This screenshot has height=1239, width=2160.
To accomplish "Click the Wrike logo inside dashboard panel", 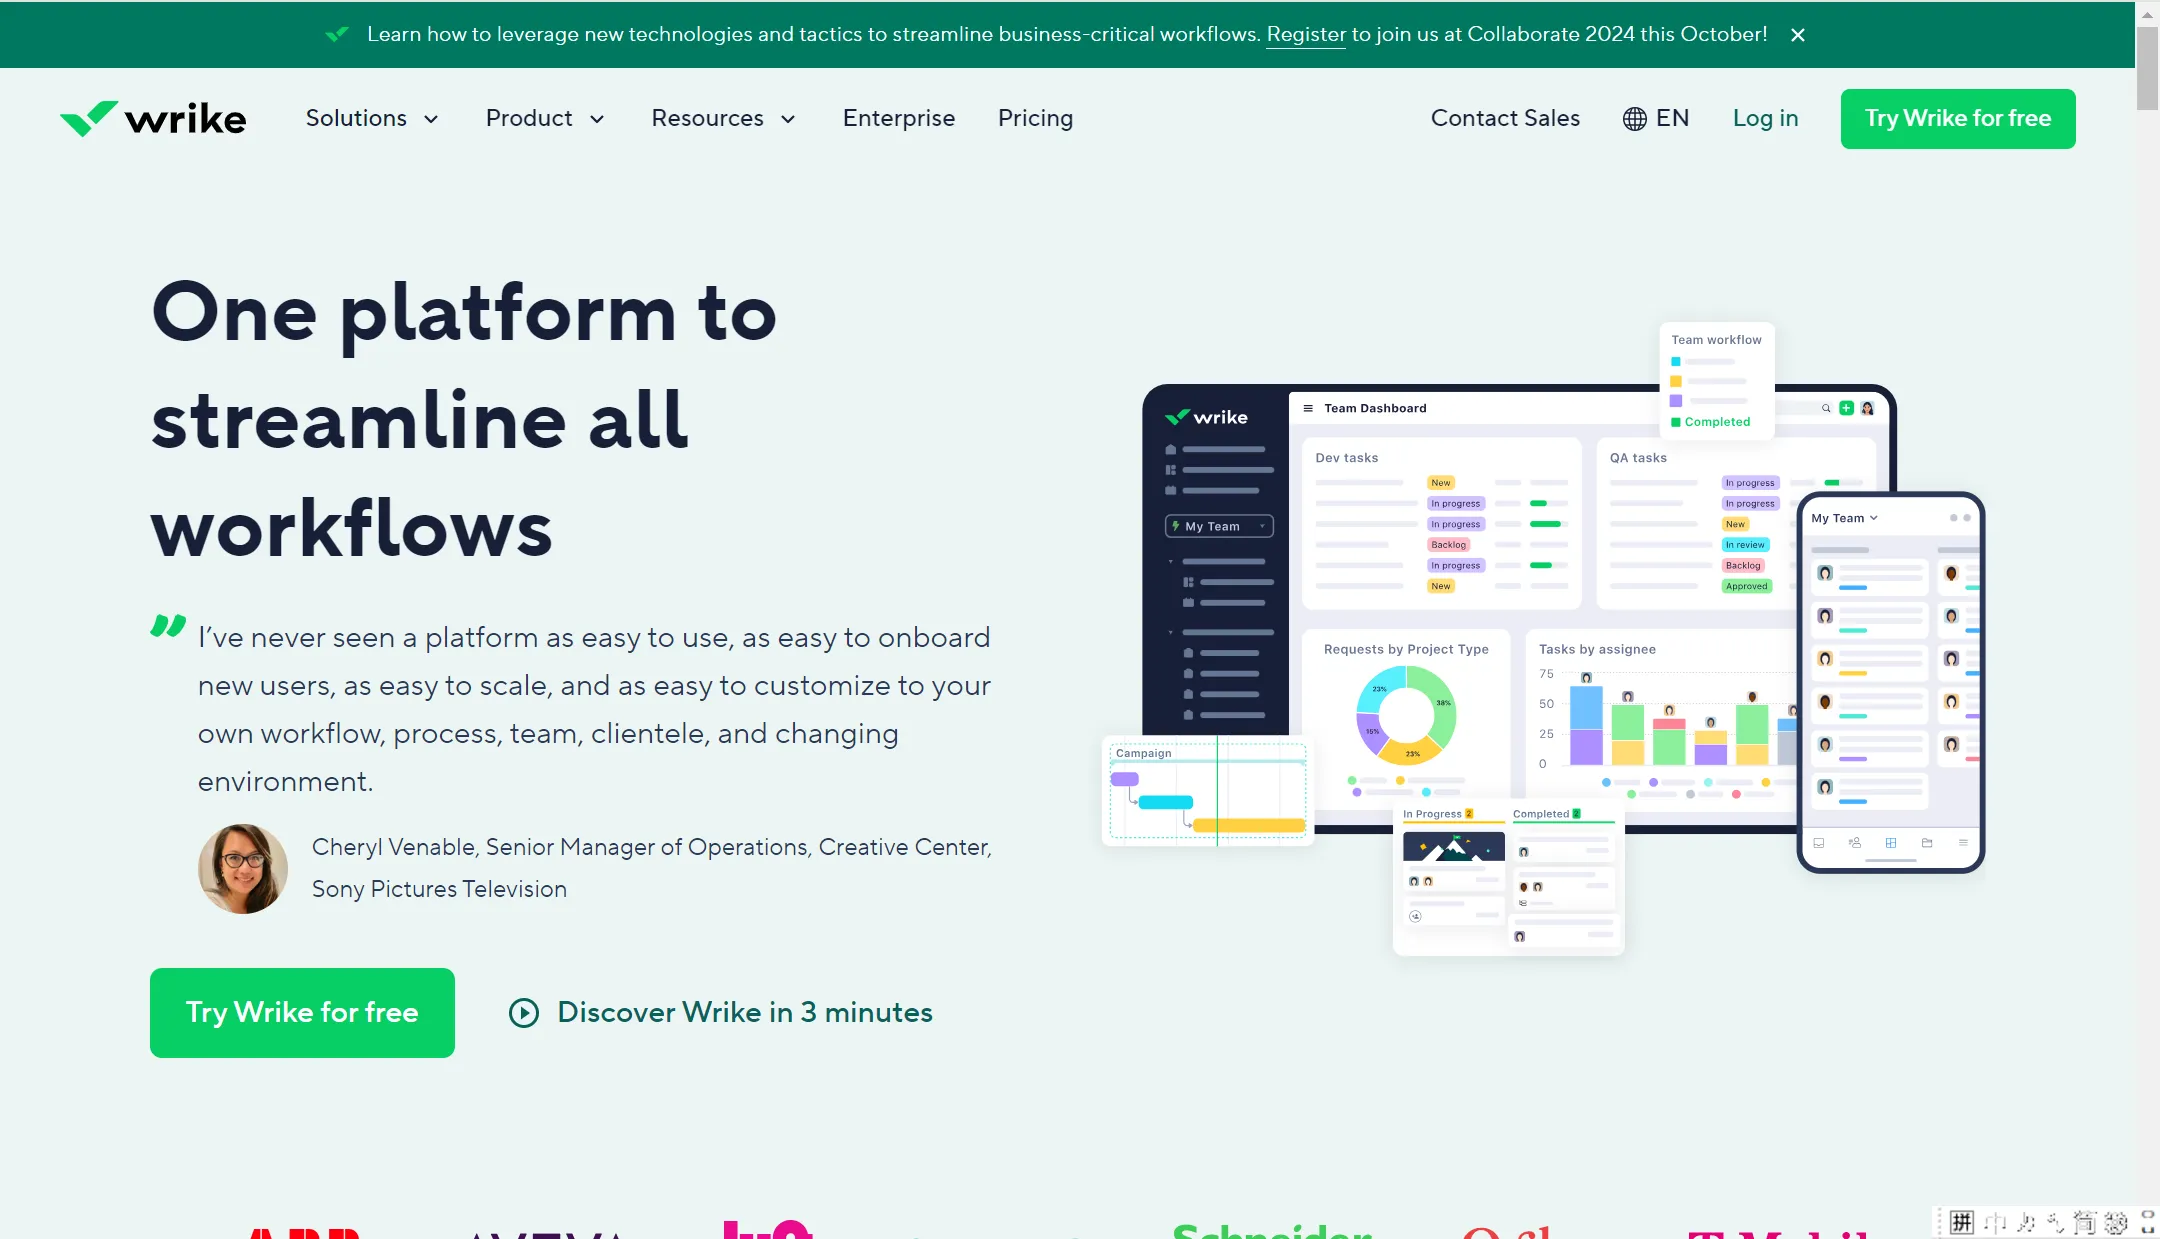I will (x=1205, y=415).
